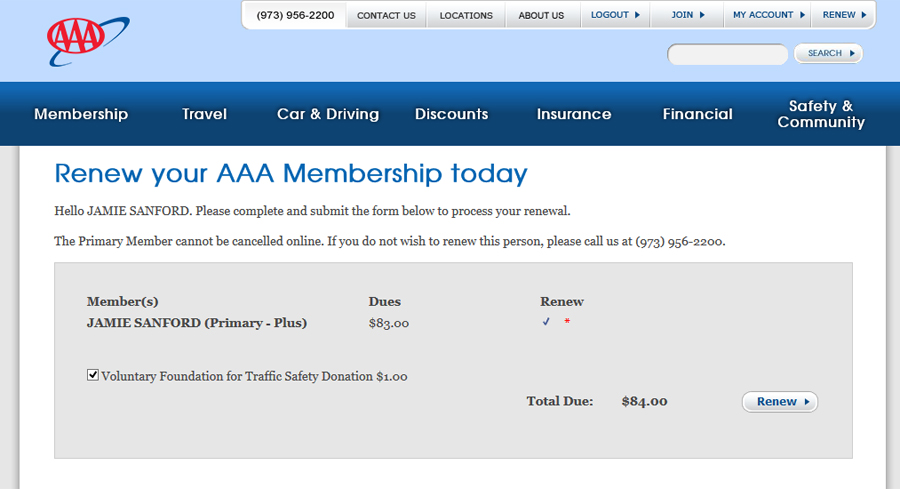The image size is (900, 489).
Task: Open the Travel navigation menu
Action: [204, 114]
